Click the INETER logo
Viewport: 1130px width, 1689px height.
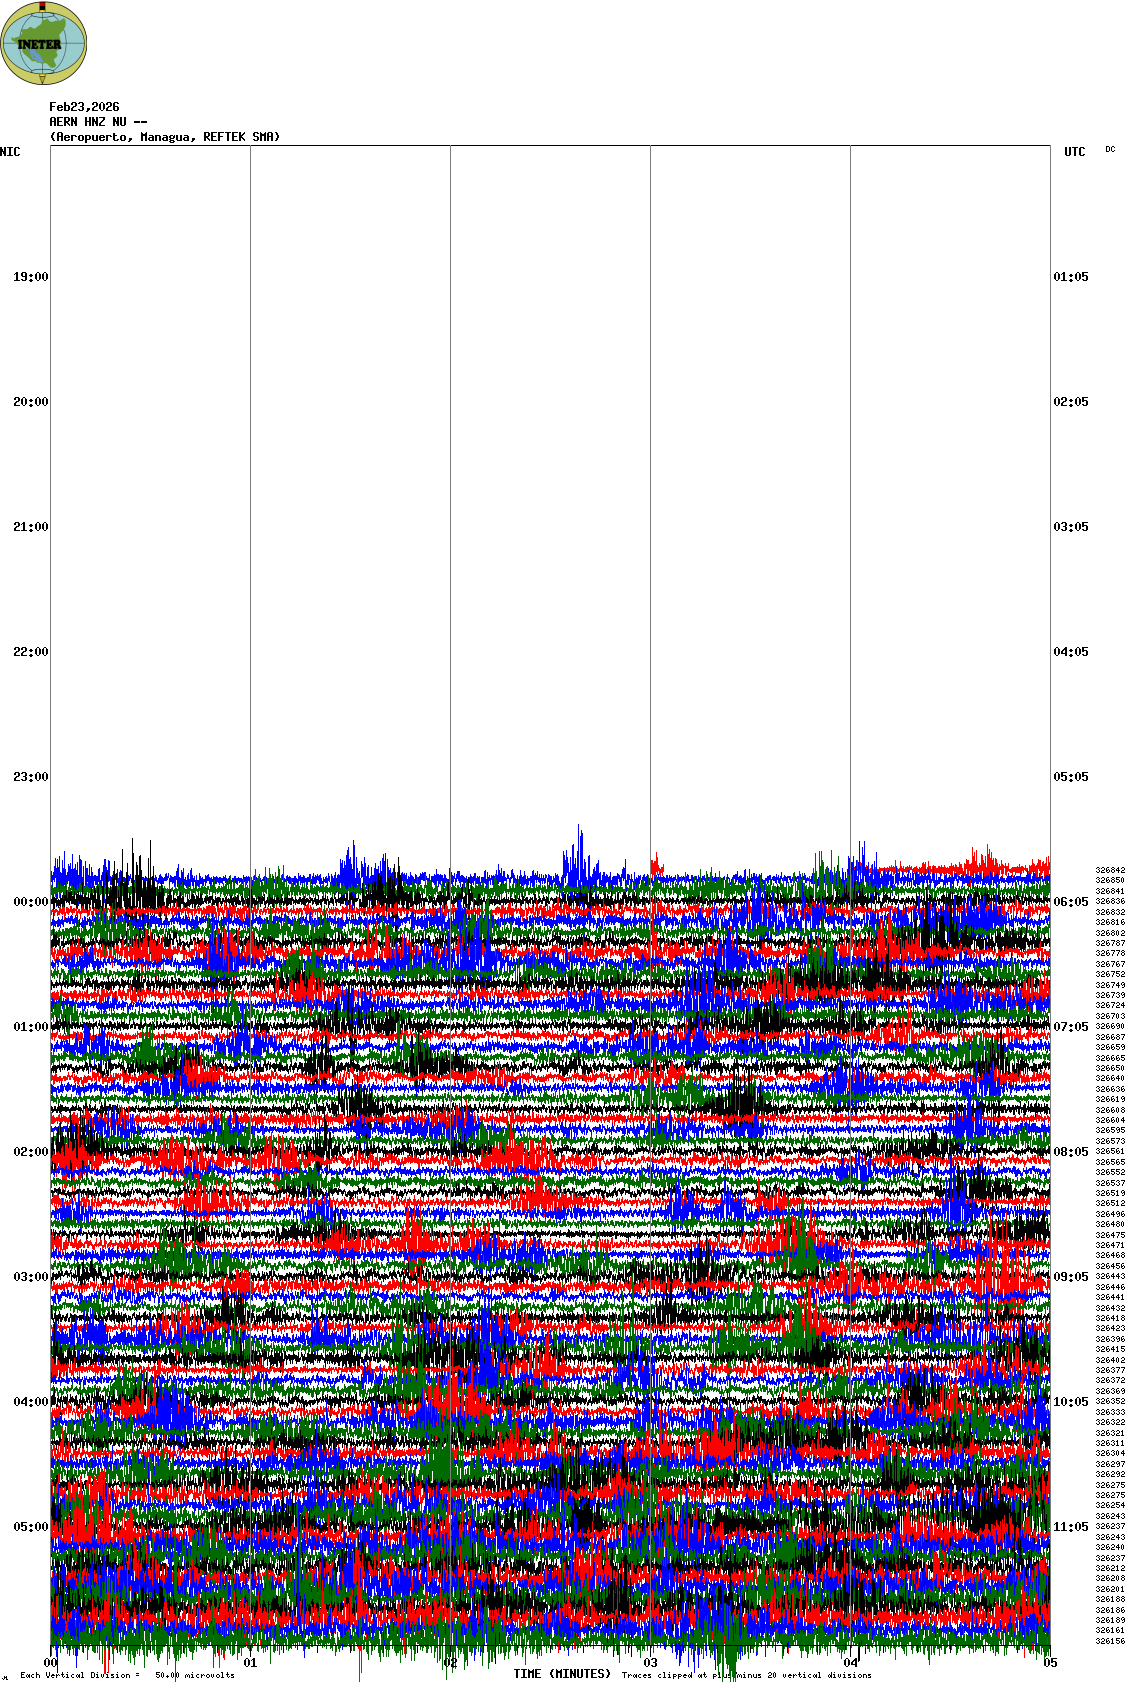[x=44, y=44]
